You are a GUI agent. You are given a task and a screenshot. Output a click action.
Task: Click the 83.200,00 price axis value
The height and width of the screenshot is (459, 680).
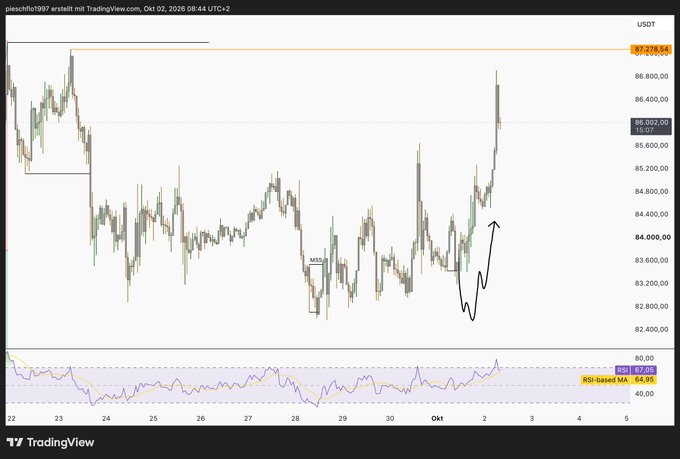[651, 283]
